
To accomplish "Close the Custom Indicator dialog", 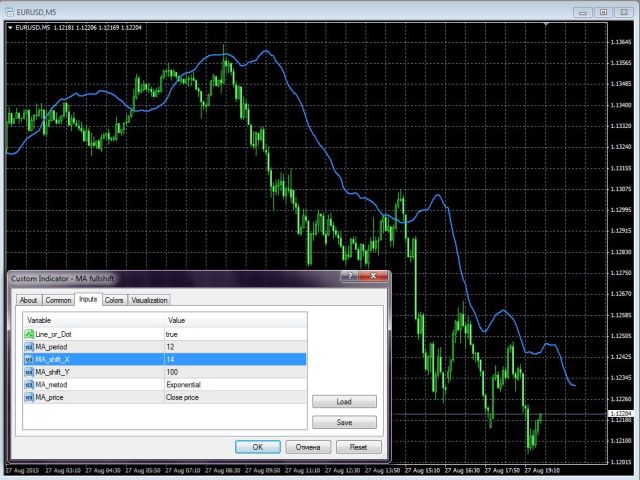I will [376, 278].
